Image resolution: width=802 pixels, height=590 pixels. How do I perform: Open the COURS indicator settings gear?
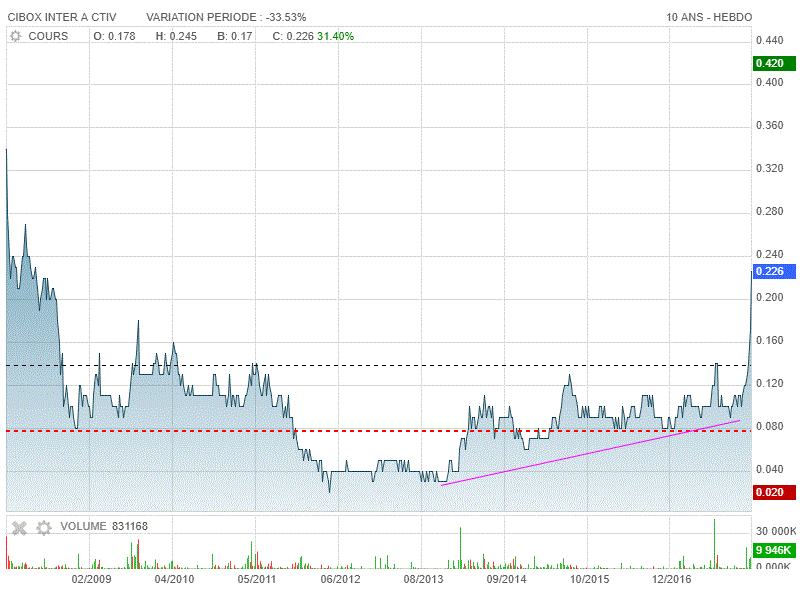[x=16, y=36]
